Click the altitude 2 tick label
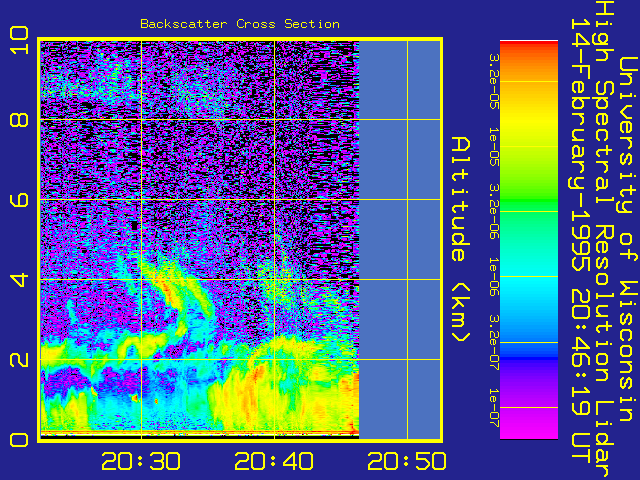The height and width of the screenshot is (480, 640). (19, 360)
